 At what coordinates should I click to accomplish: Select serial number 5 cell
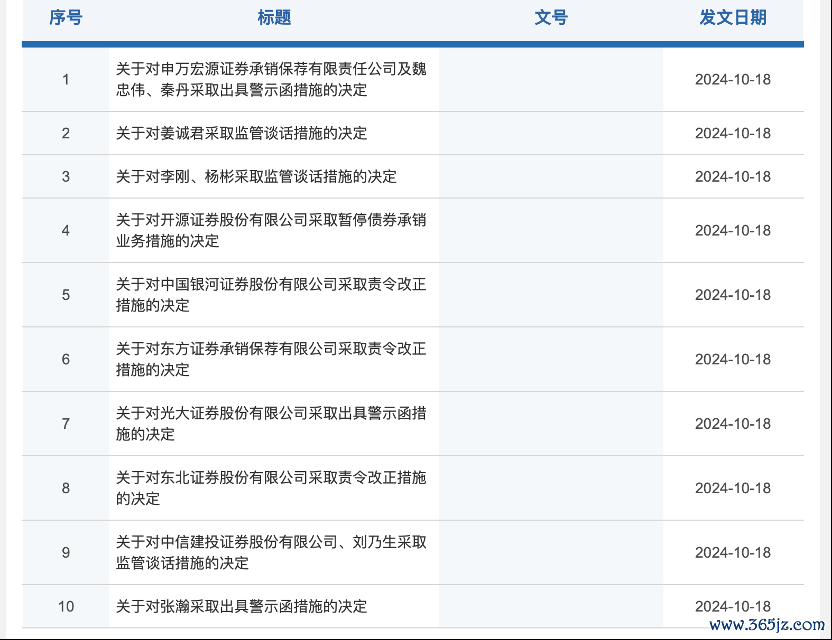(66, 295)
